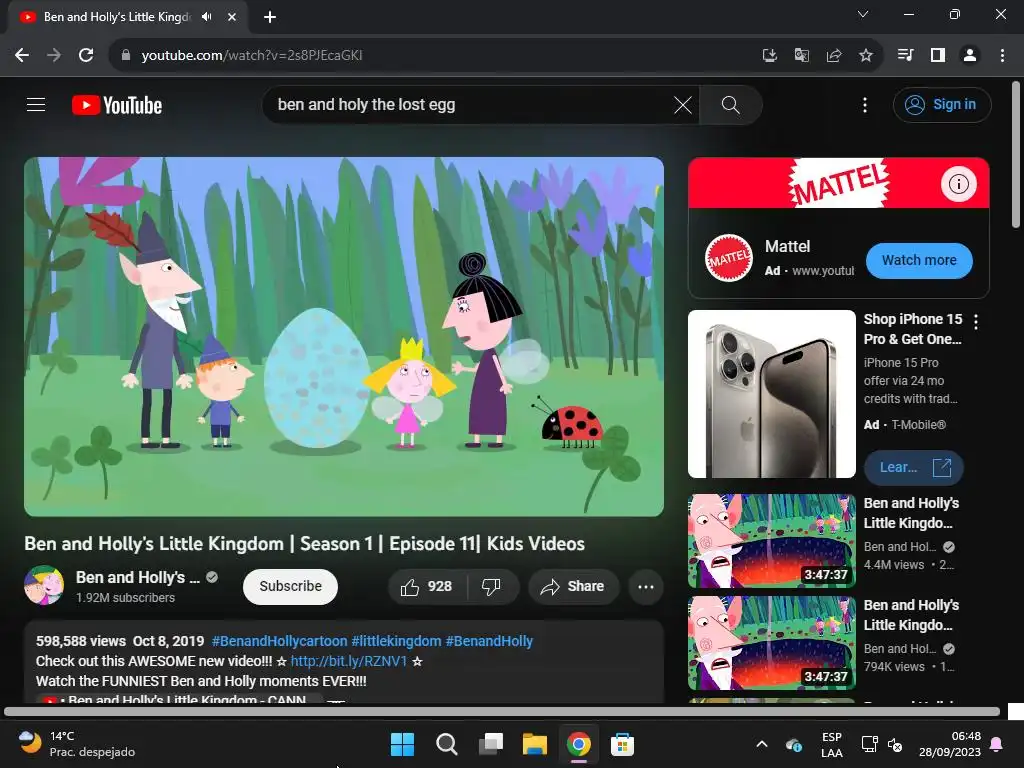This screenshot has width=1024, height=768.
Task: Go to the YouTube home logo
Action: 117,105
